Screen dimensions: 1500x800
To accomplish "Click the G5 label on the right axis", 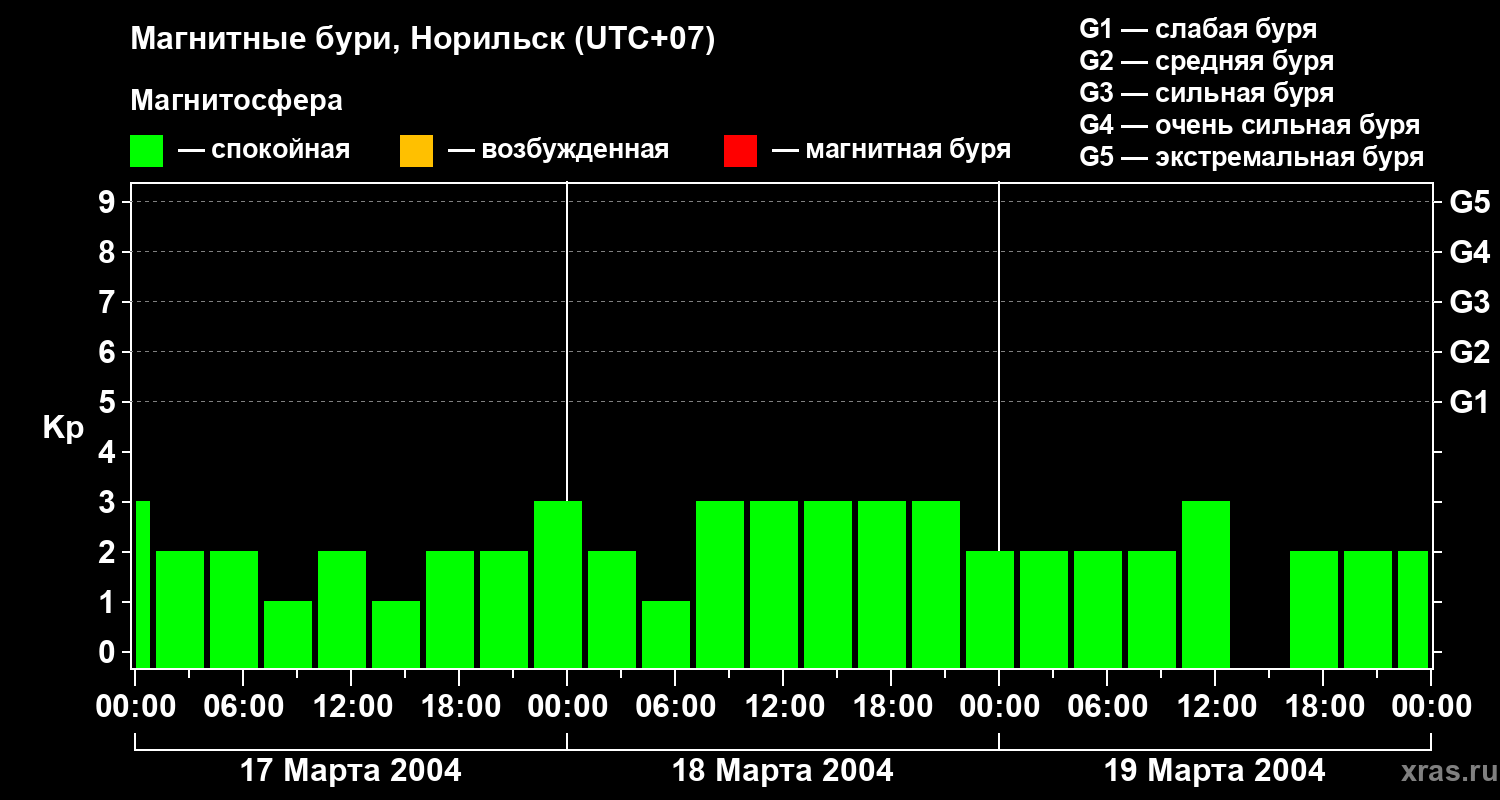I will tap(1470, 202).
